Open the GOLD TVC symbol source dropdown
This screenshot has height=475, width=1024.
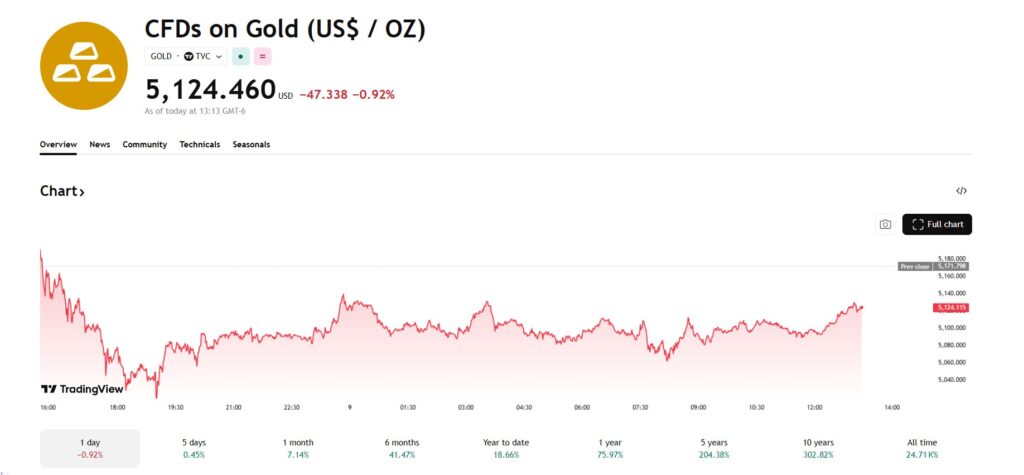(186, 57)
